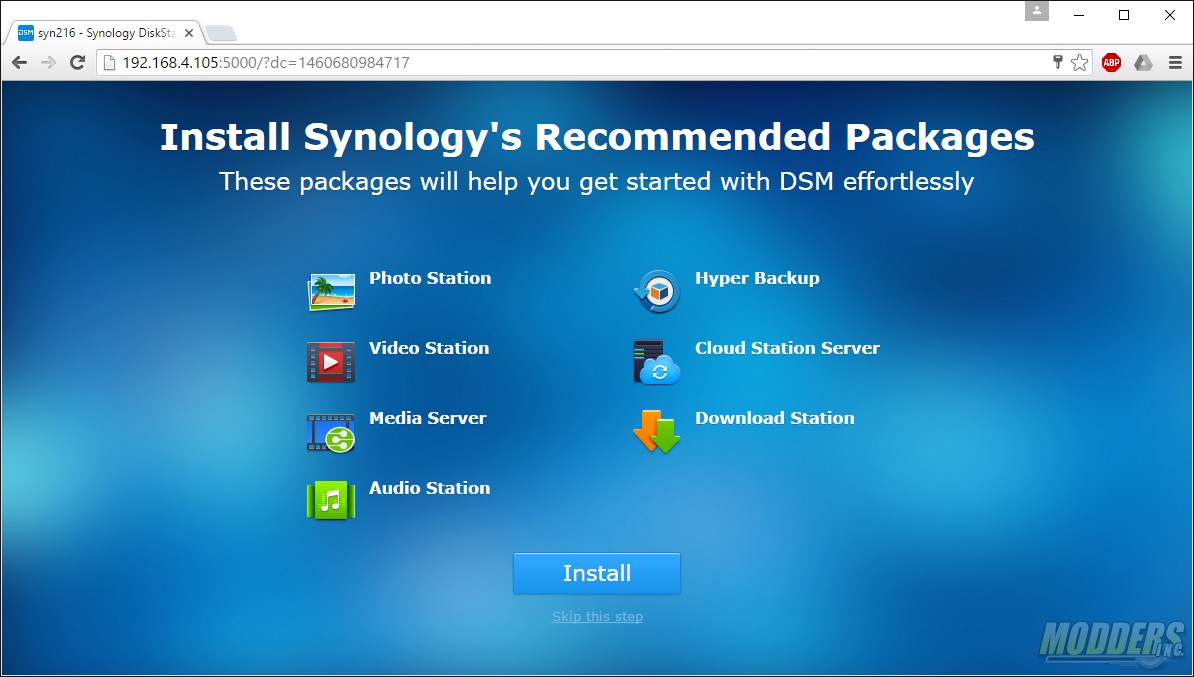Open the Chrome user profile button
The height and width of the screenshot is (677, 1194).
click(x=1037, y=11)
